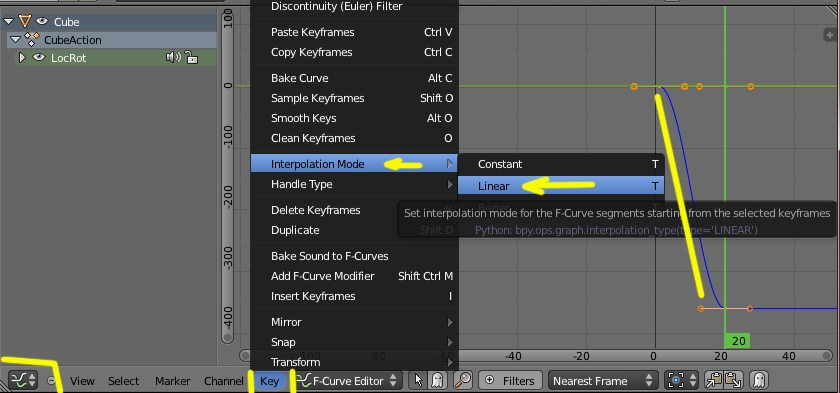Click the frame 20 current-frame marker
This screenshot has height=393, width=840.
pyautogui.click(x=738, y=341)
